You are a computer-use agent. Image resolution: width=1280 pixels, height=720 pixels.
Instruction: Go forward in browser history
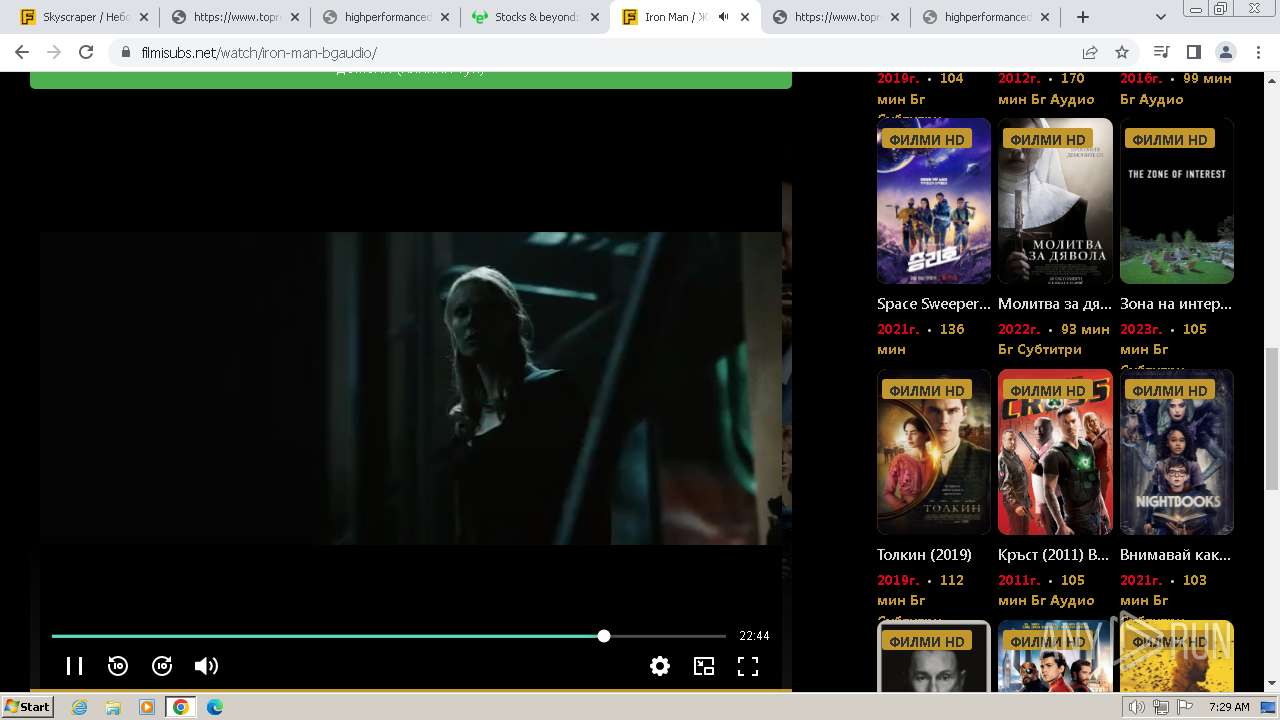[54, 52]
